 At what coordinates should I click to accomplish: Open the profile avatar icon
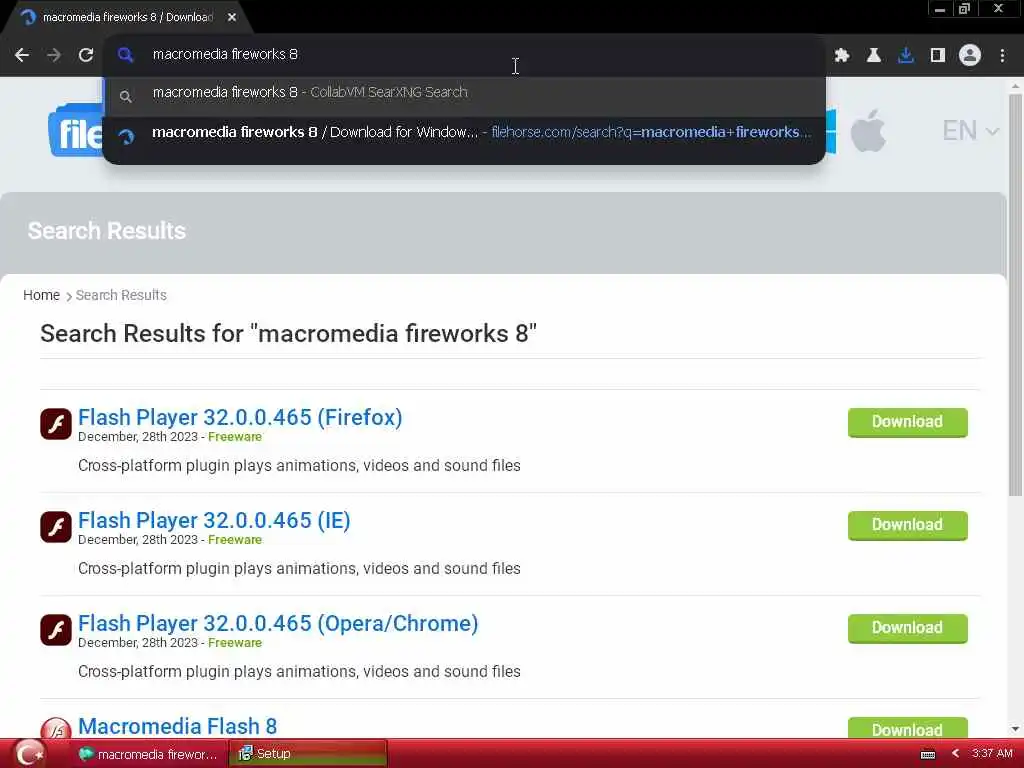tap(970, 56)
